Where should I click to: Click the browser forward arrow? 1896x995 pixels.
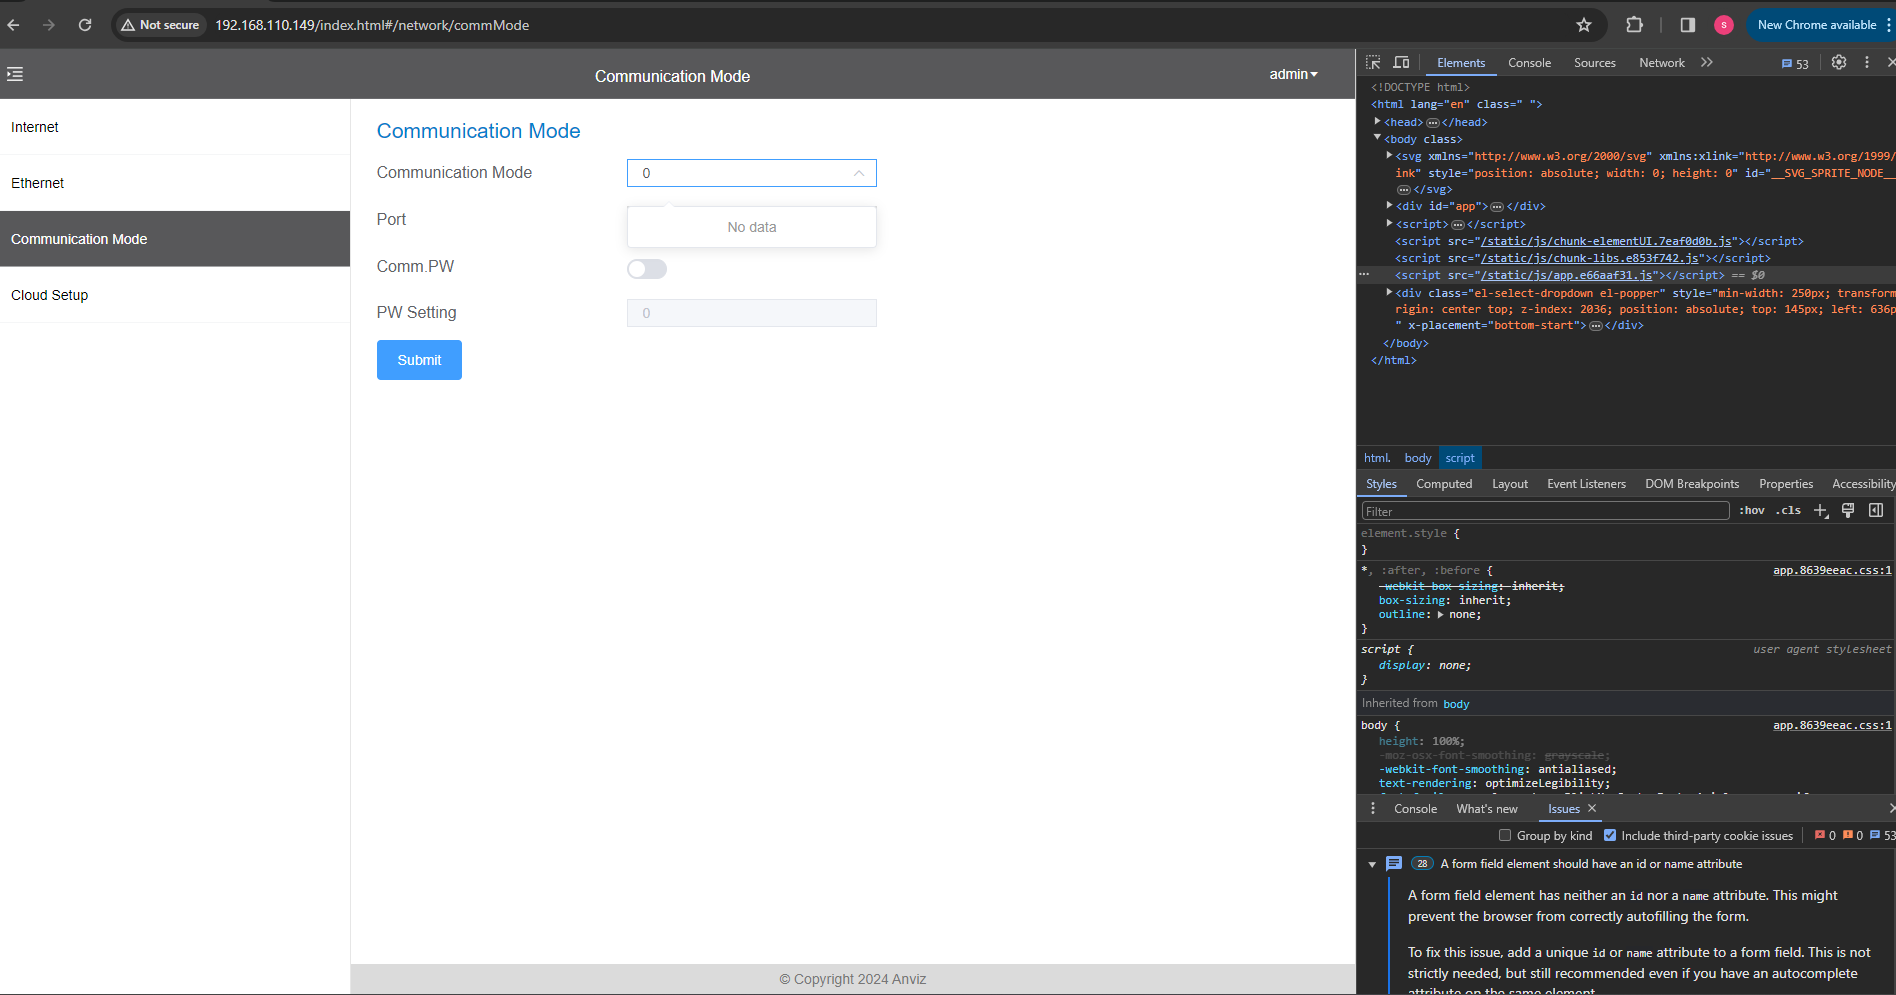[x=49, y=25]
